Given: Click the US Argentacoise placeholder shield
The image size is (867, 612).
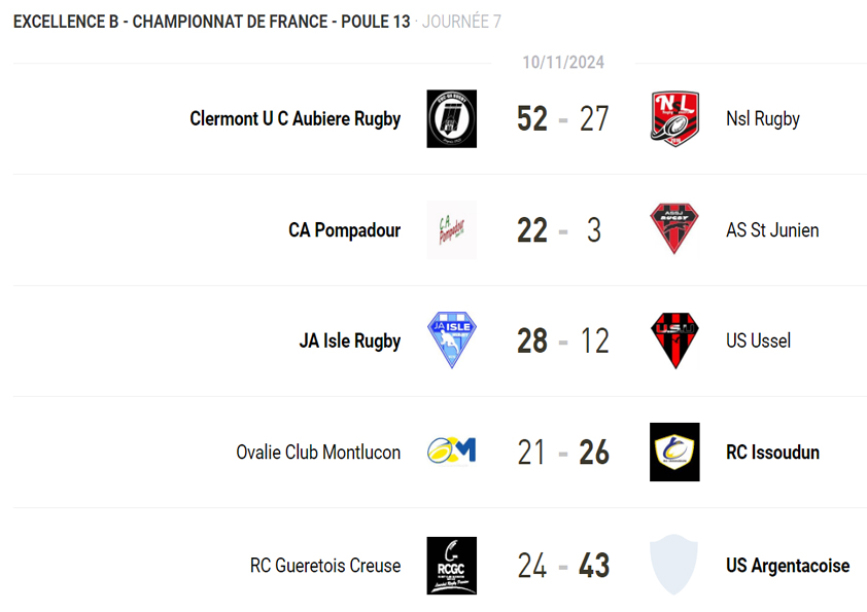Looking at the screenshot, I should click(674, 565).
